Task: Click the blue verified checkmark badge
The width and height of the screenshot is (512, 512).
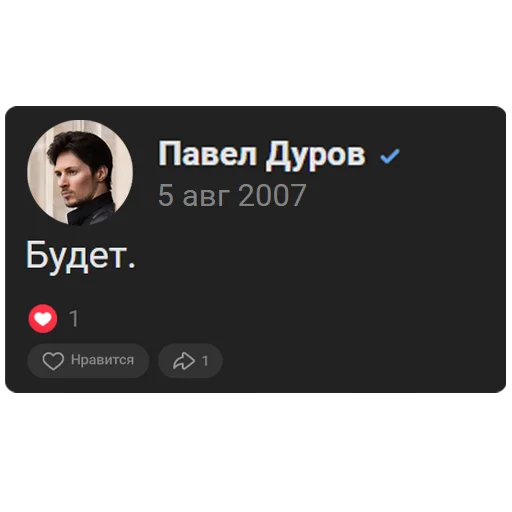Action: point(389,156)
